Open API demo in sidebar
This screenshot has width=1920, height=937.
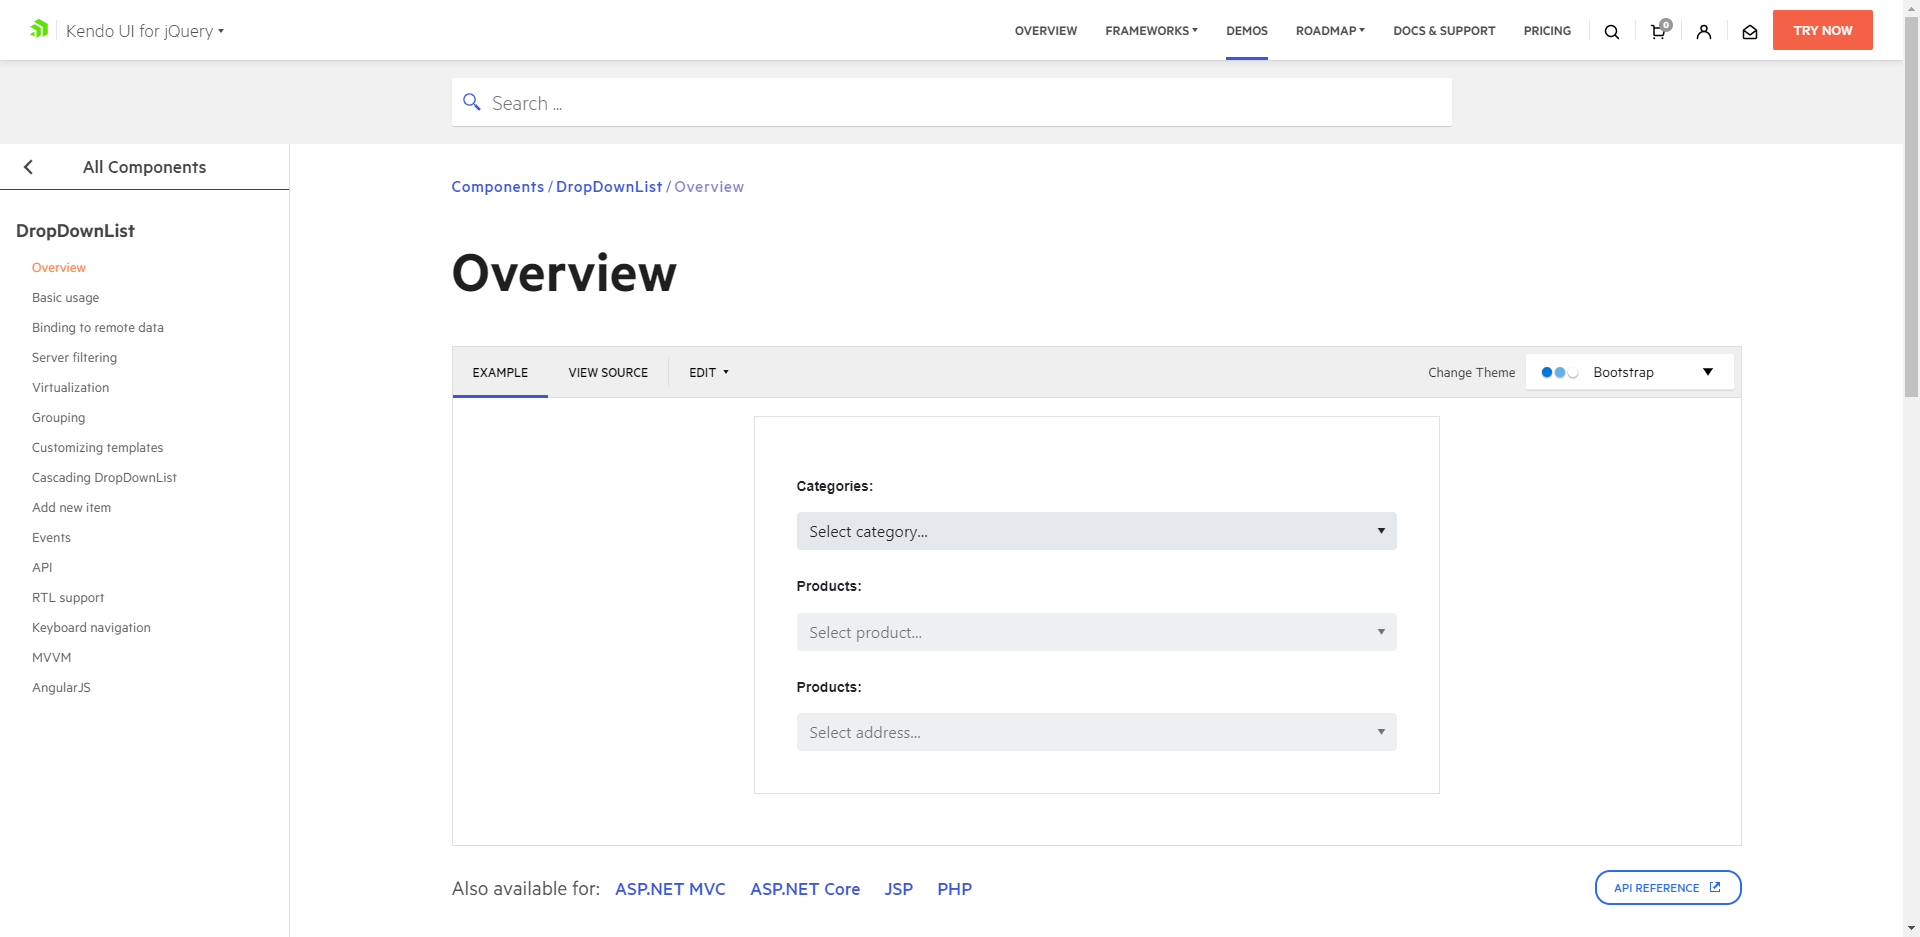pos(42,567)
